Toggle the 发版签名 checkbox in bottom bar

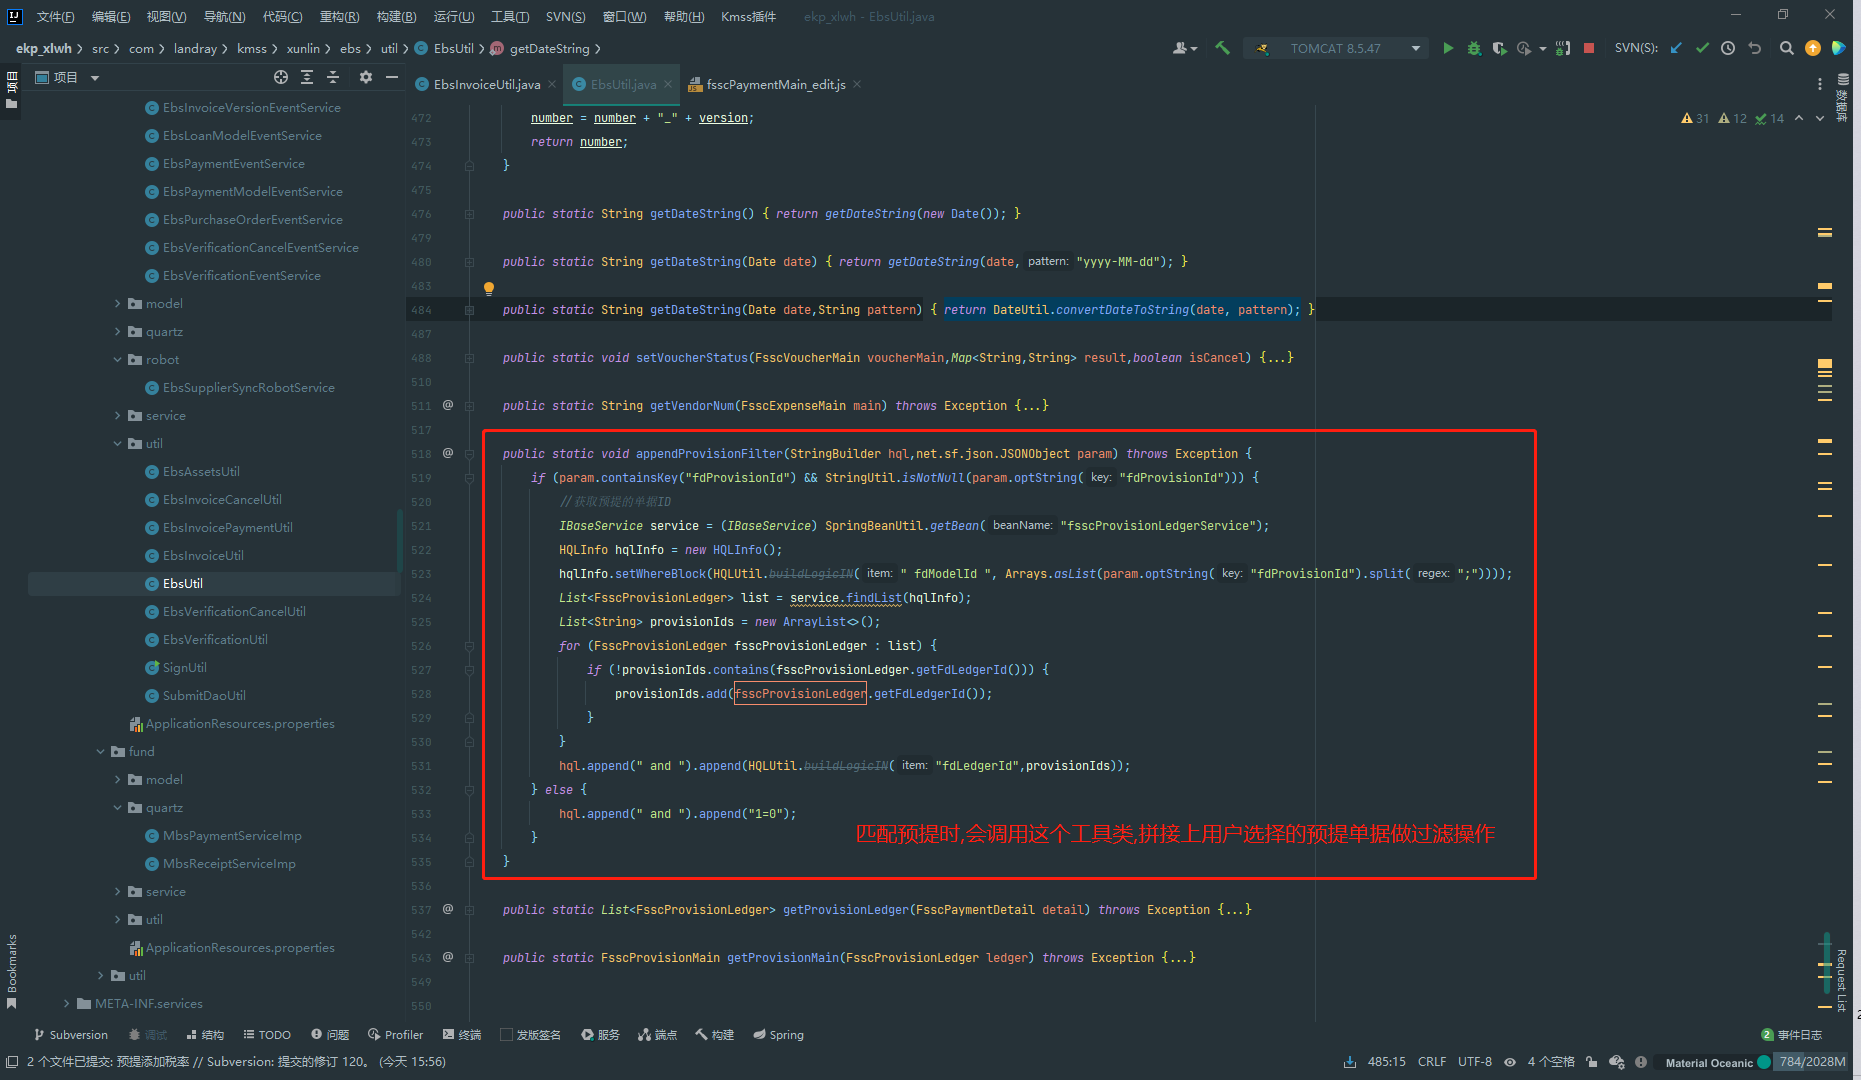pyautogui.click(x=506, y=1035)
